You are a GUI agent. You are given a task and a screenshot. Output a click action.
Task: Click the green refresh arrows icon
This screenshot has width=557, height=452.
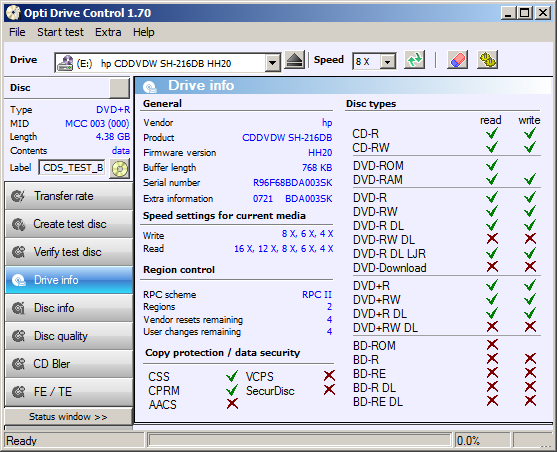[415, 60]
